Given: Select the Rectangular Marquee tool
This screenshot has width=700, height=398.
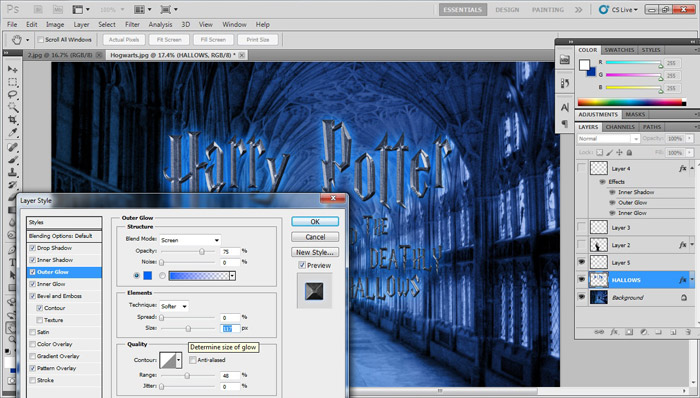Looking at the screenshot, I should pos(12,82).
